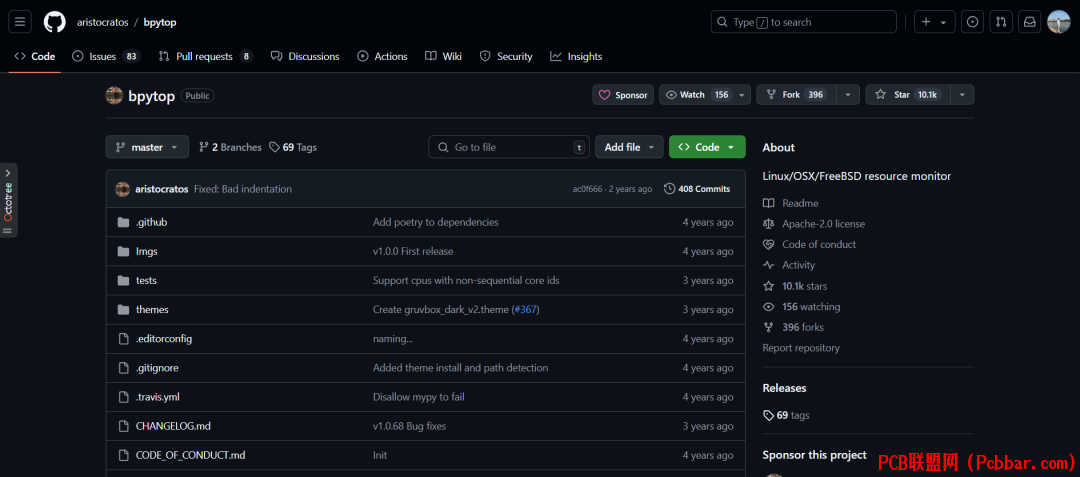
Task: Open the Actions tab
Action: point(382,56)
